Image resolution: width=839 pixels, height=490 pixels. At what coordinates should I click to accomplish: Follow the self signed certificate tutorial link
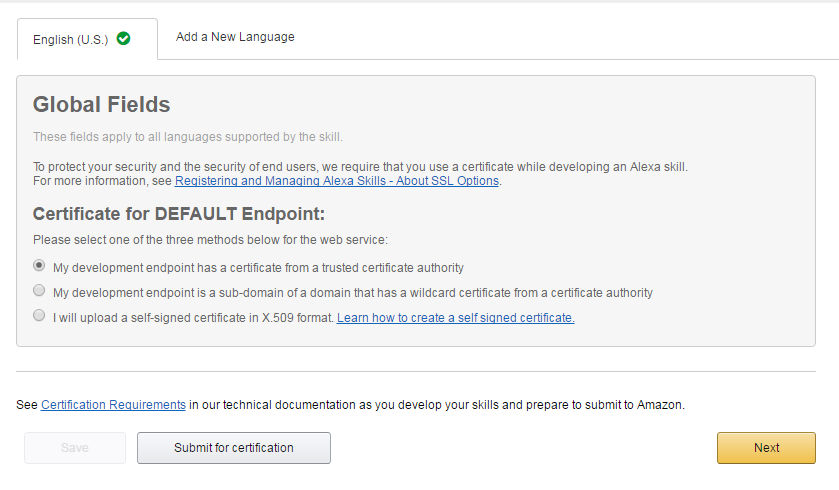pos(455,318)
